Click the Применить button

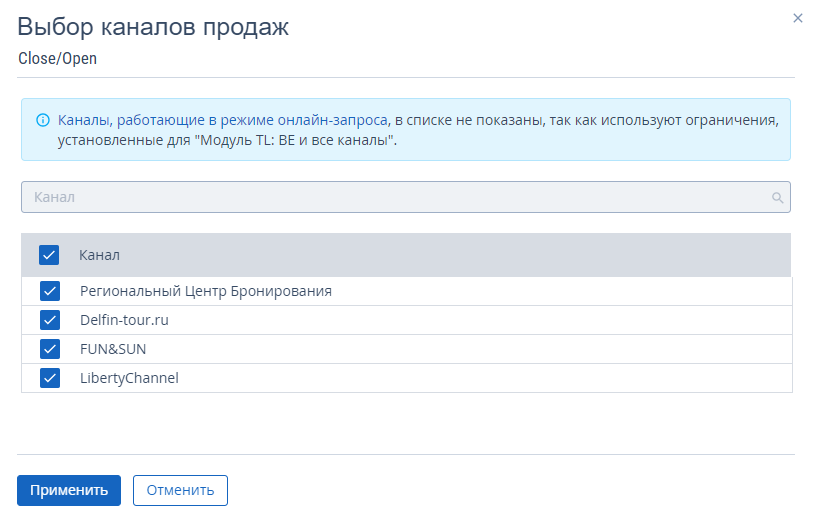point(69,490)
